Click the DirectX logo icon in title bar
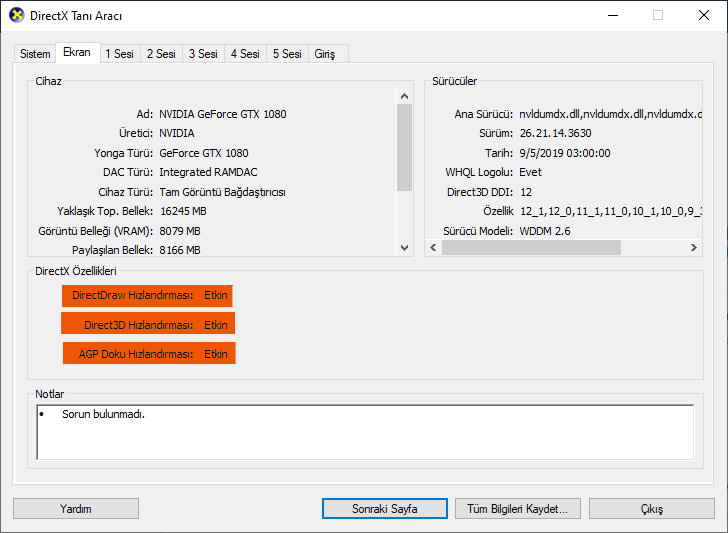 point(17,15)
